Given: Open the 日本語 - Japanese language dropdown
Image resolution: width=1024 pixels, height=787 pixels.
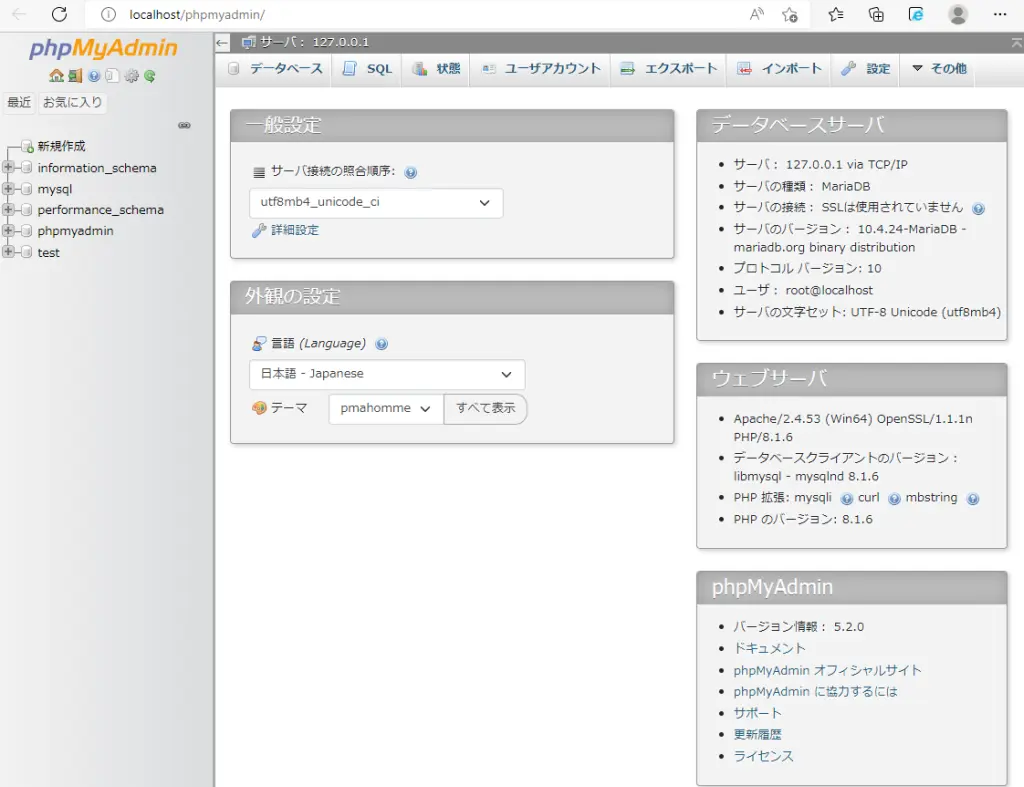Looking at the screenshot, I should click(387, 374).
